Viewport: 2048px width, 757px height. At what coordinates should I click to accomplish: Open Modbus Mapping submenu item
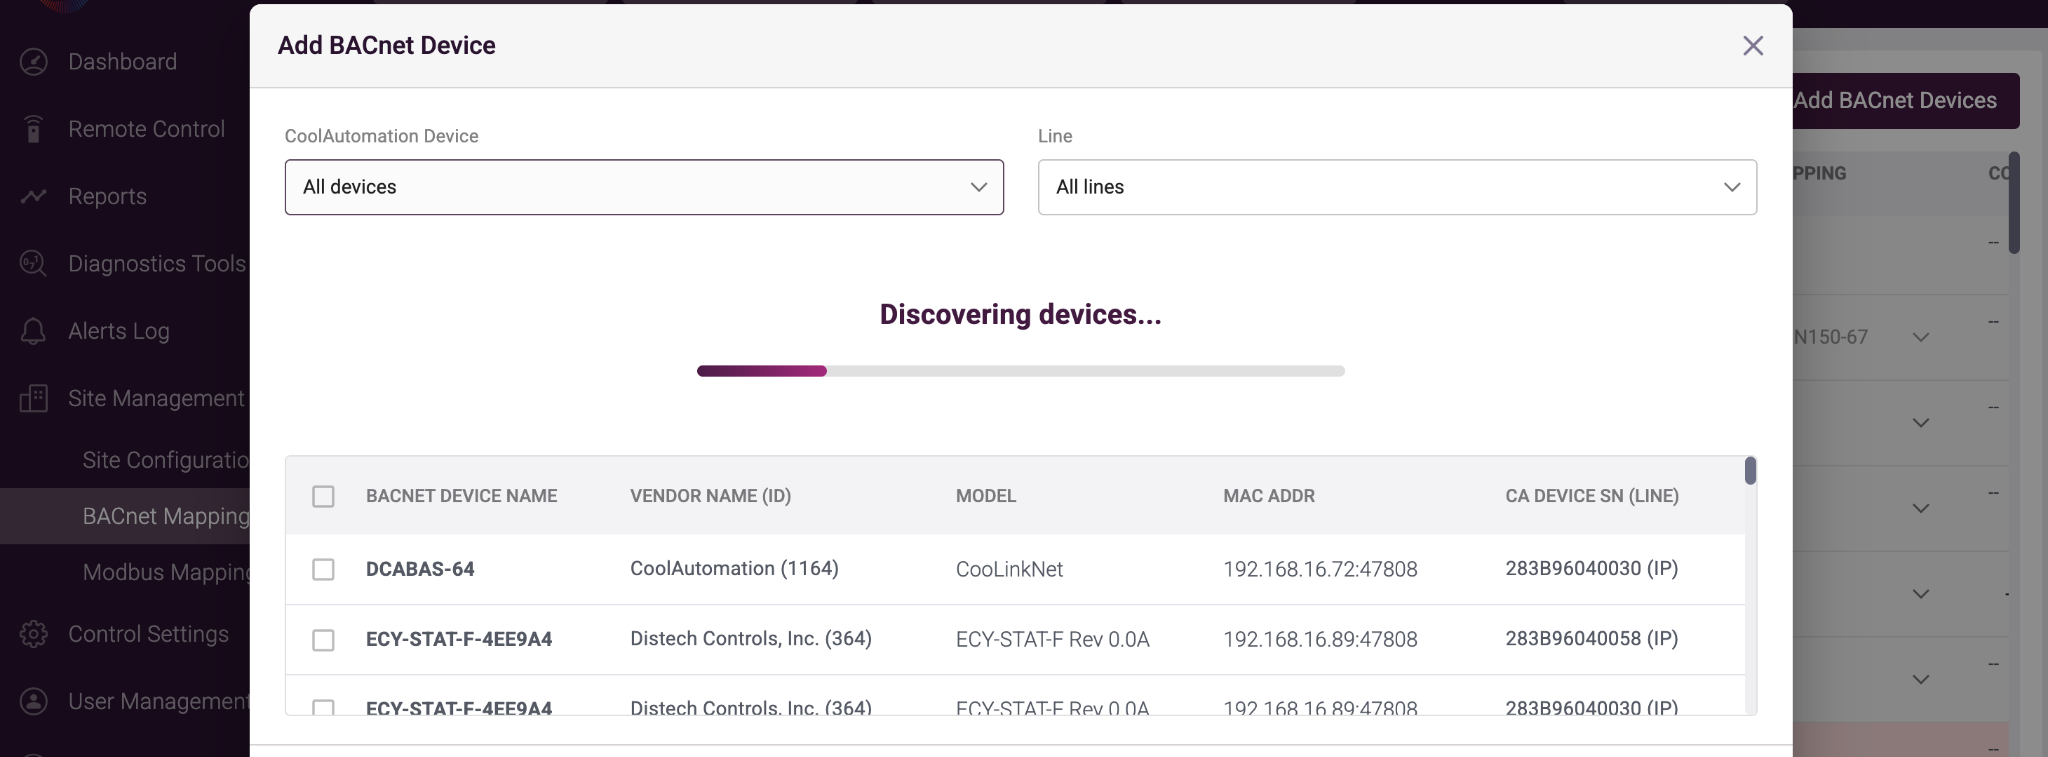pyautogui.click(x=165, y=572)
